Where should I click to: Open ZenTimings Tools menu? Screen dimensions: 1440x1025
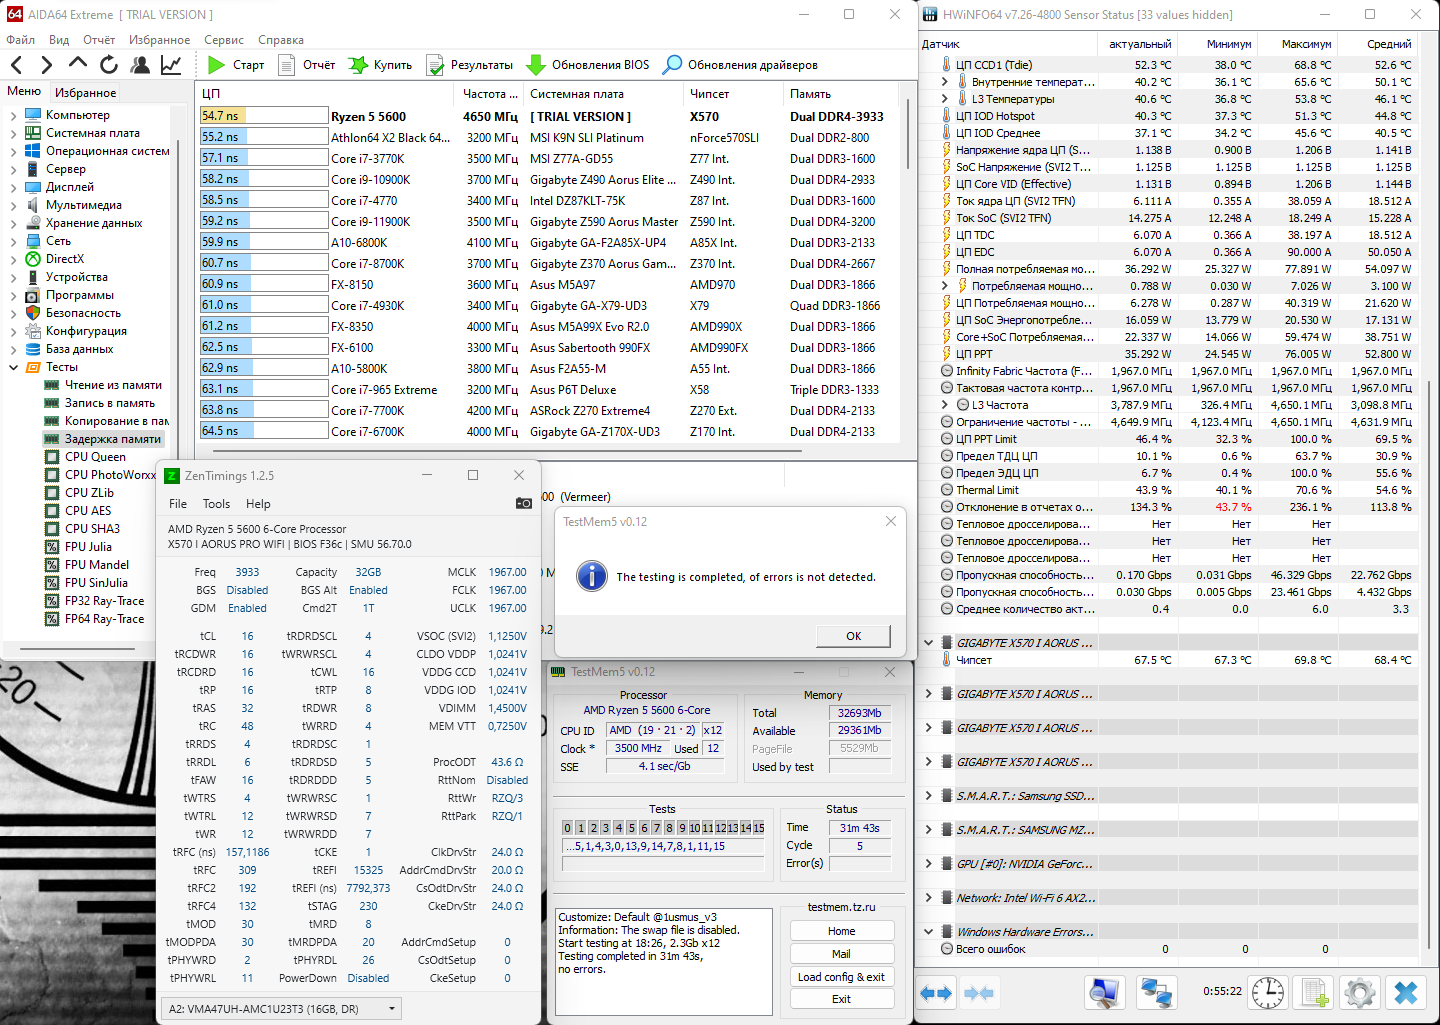(217, 504)
